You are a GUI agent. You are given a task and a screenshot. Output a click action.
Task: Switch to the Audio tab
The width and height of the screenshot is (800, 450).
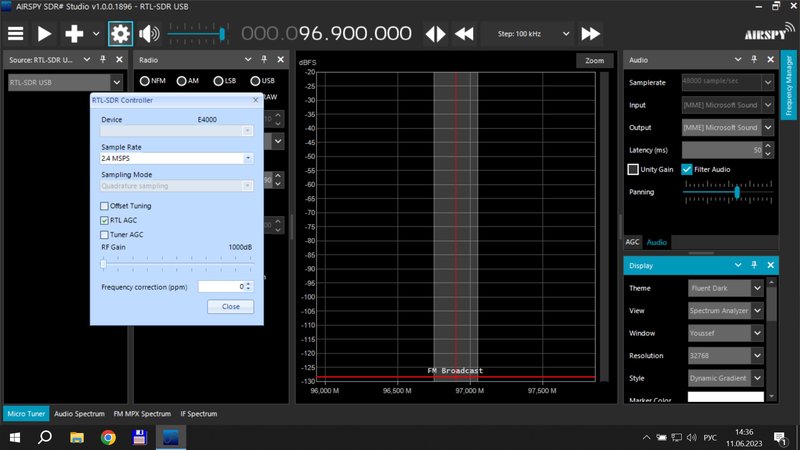point(657,242)
